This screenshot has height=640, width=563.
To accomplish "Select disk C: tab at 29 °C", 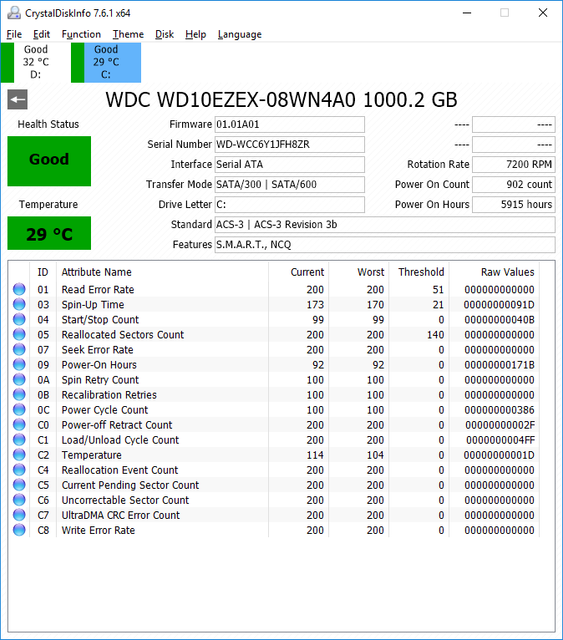I will pos(106,62).
